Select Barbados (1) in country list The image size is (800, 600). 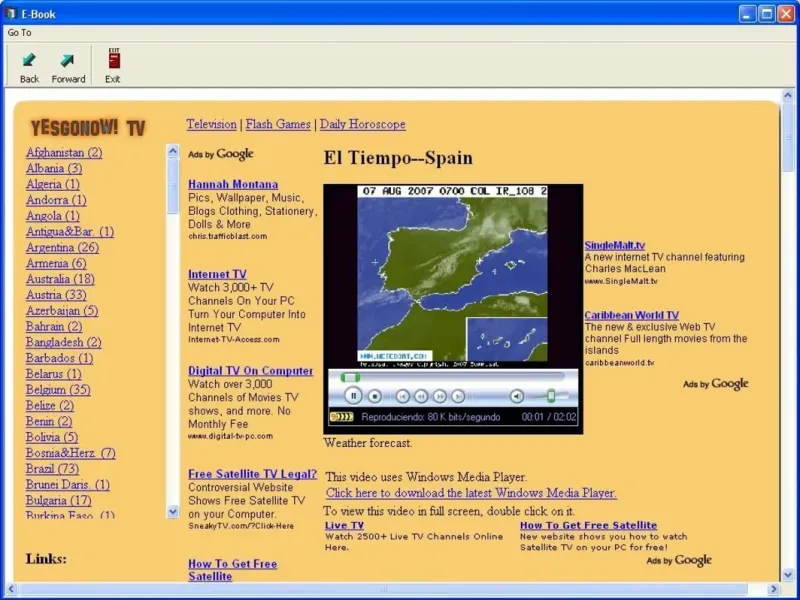(60, 358)
